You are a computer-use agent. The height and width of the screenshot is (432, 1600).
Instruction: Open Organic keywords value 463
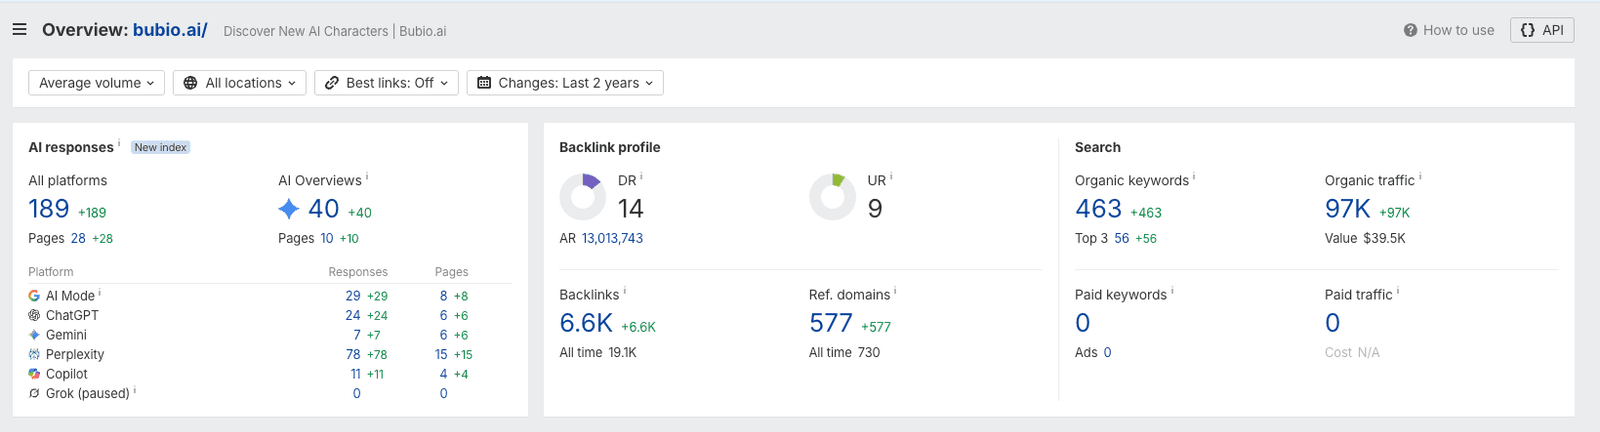[x=1098, y=209]
